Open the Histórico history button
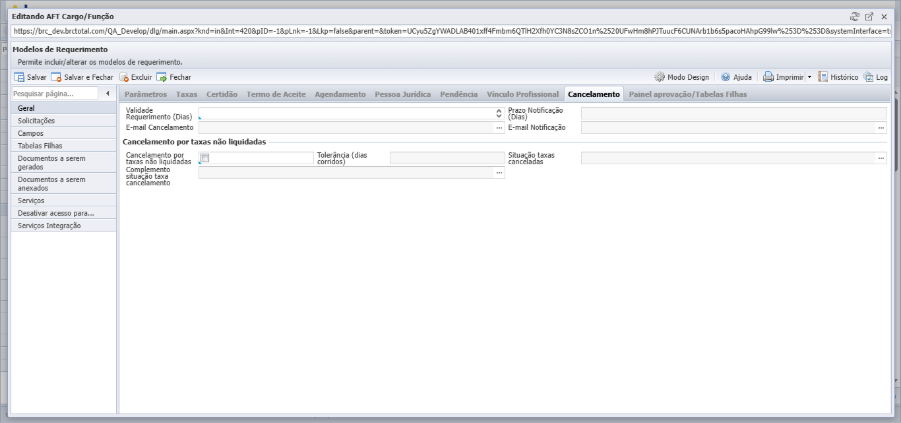The height and width of the screenshot is (423, 901). [838, 77]
